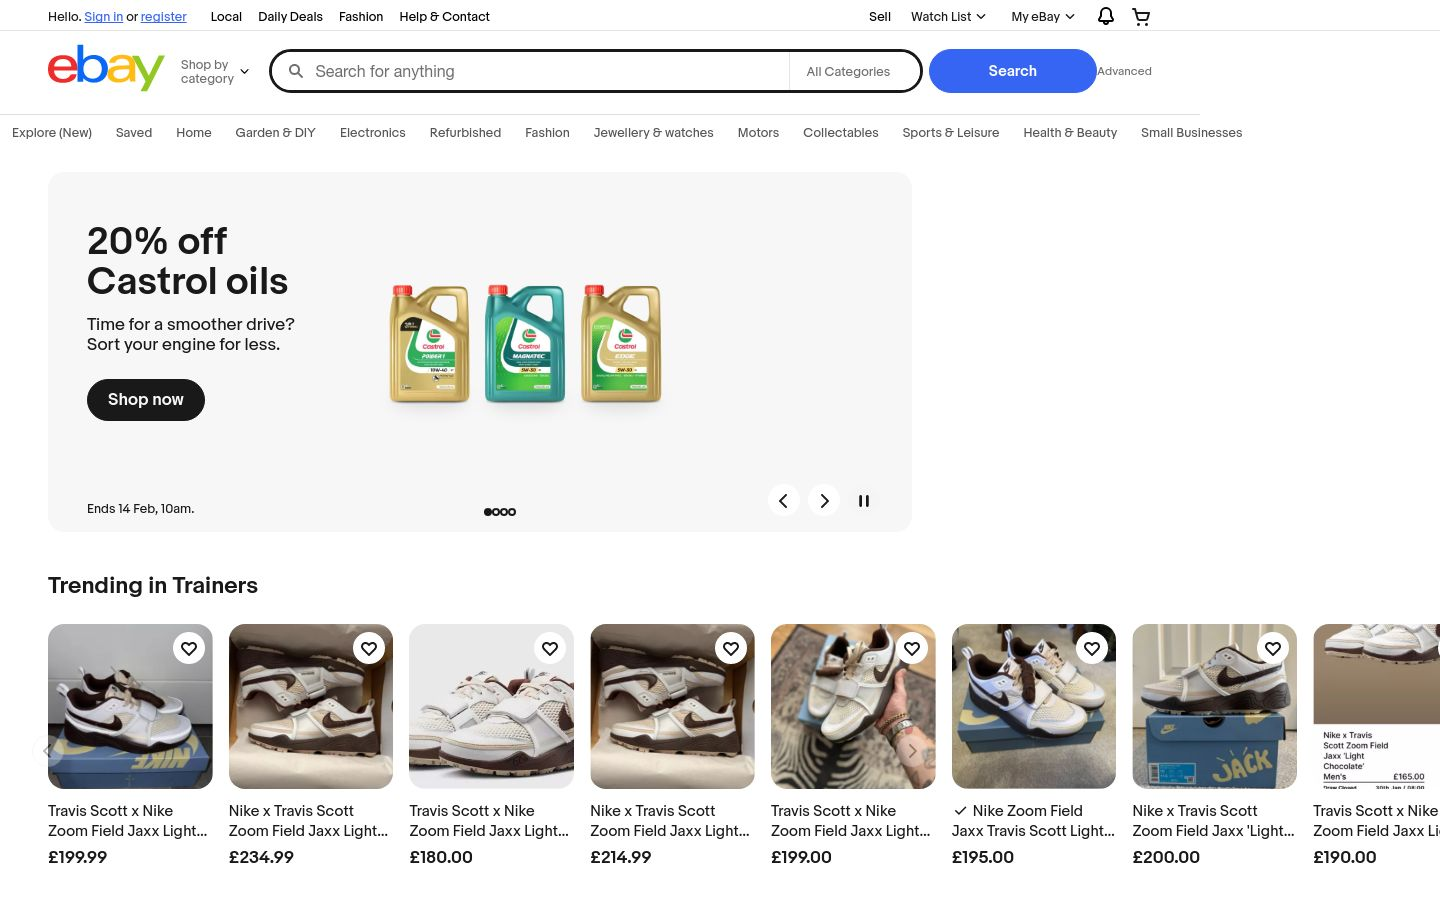Open Collectables category
This screenshot has height=900, width=1440.
click(x=840, y=133)
